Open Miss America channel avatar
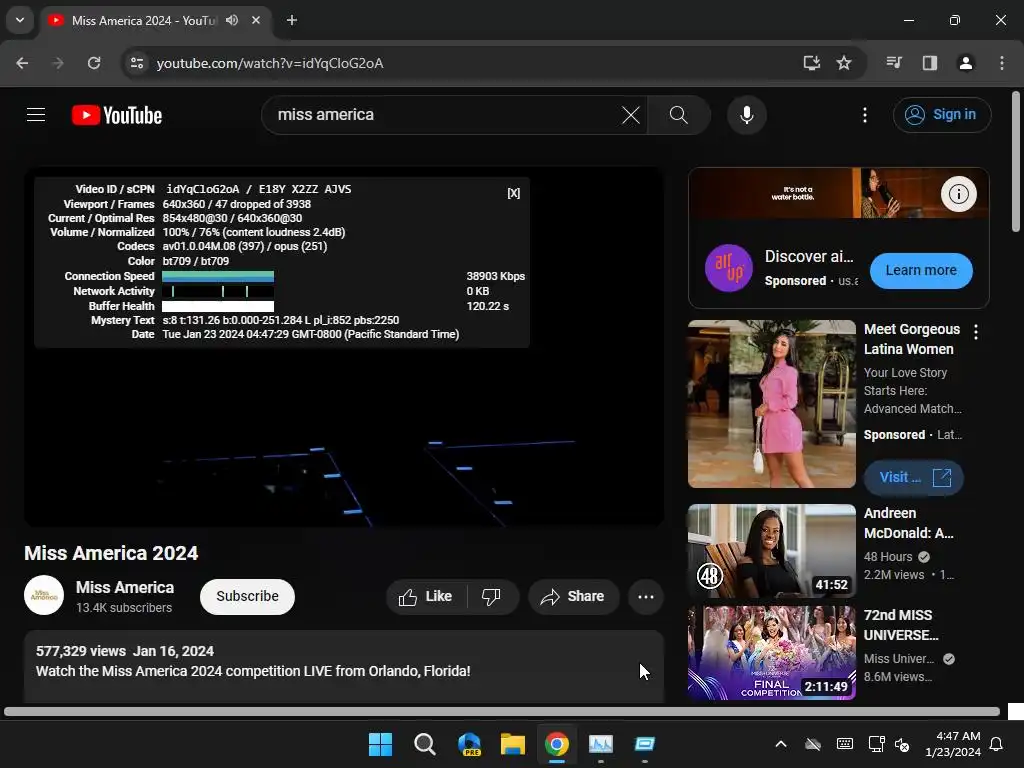Viewport: 1024px width, 768px height. (x=44, y=595)
